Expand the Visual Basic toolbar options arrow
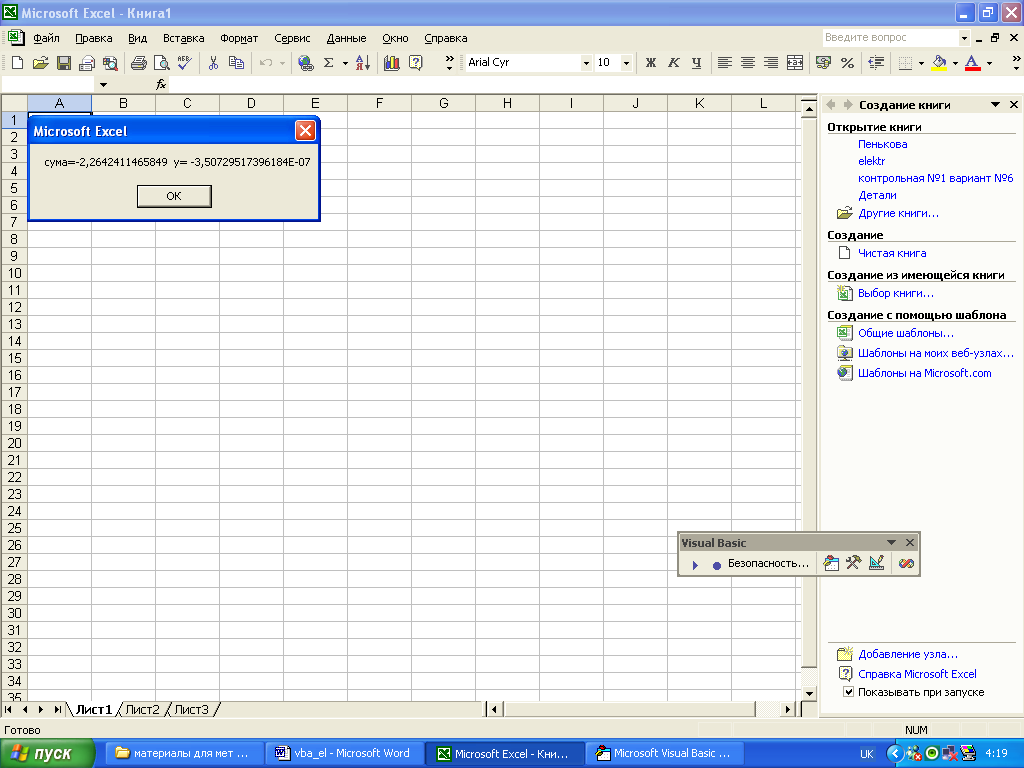This screenshot has height=768, width=1024. click(x=891, y=543)
